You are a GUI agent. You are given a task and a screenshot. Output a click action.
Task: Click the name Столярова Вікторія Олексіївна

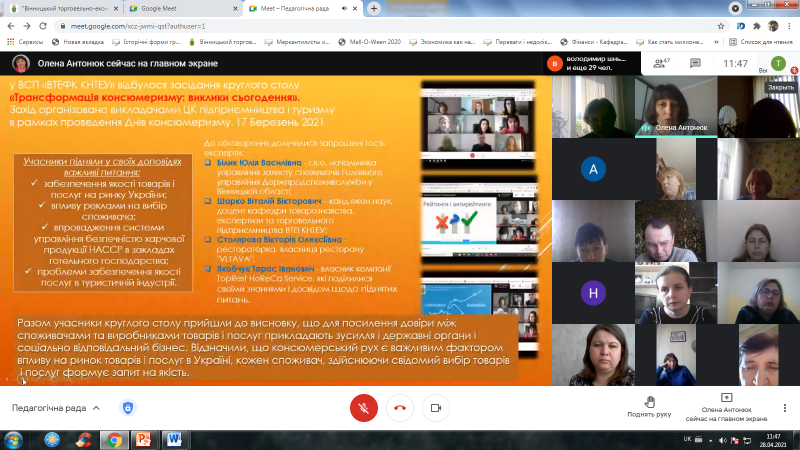pos(279,239)
